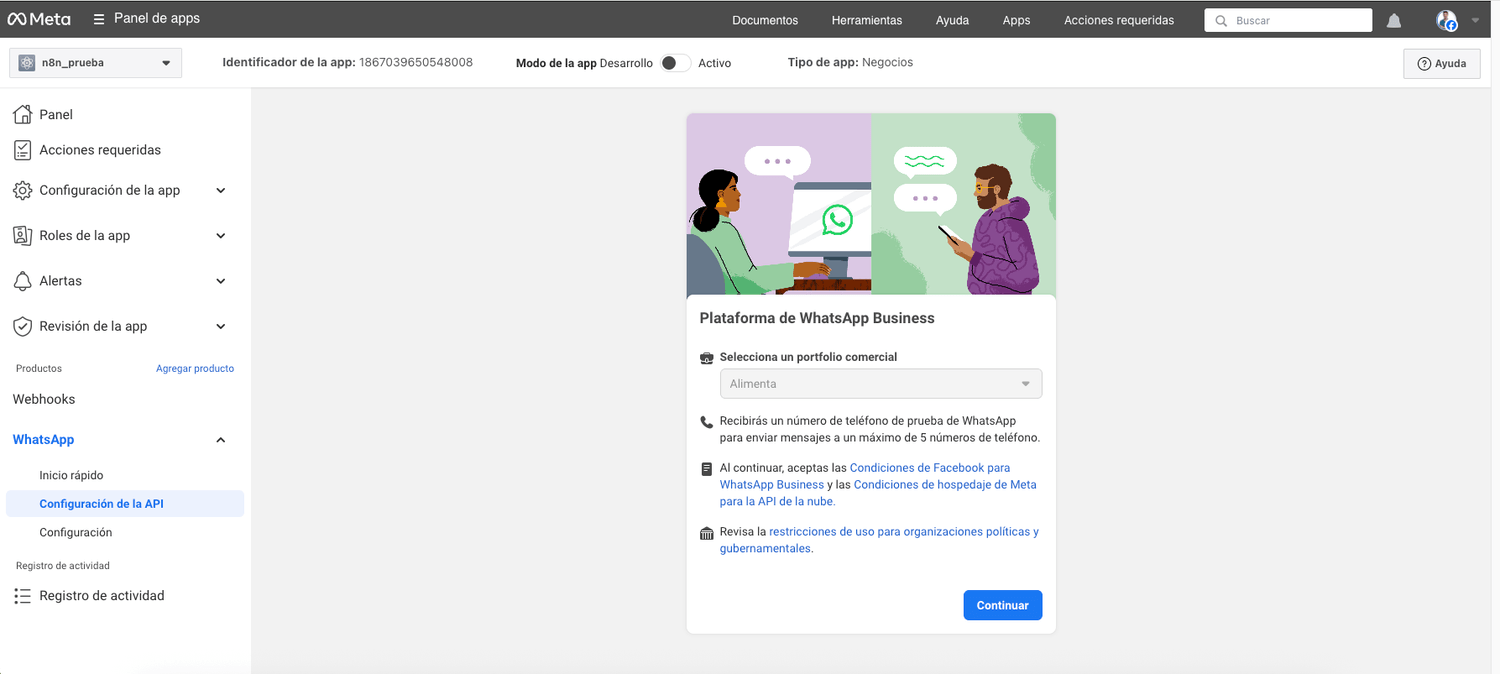Select WhatsApp product in sidebar
Viewport: 1500px width, 674px height.
click(x=43, y=440)
